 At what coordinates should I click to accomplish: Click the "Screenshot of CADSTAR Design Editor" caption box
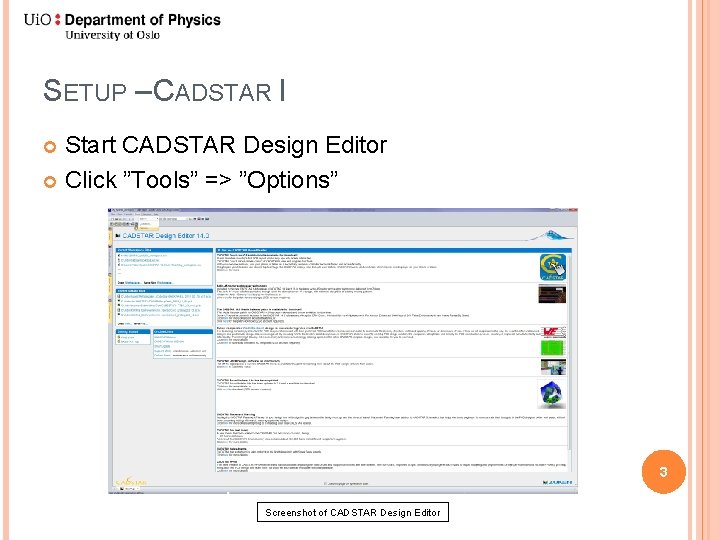[353, 512]
